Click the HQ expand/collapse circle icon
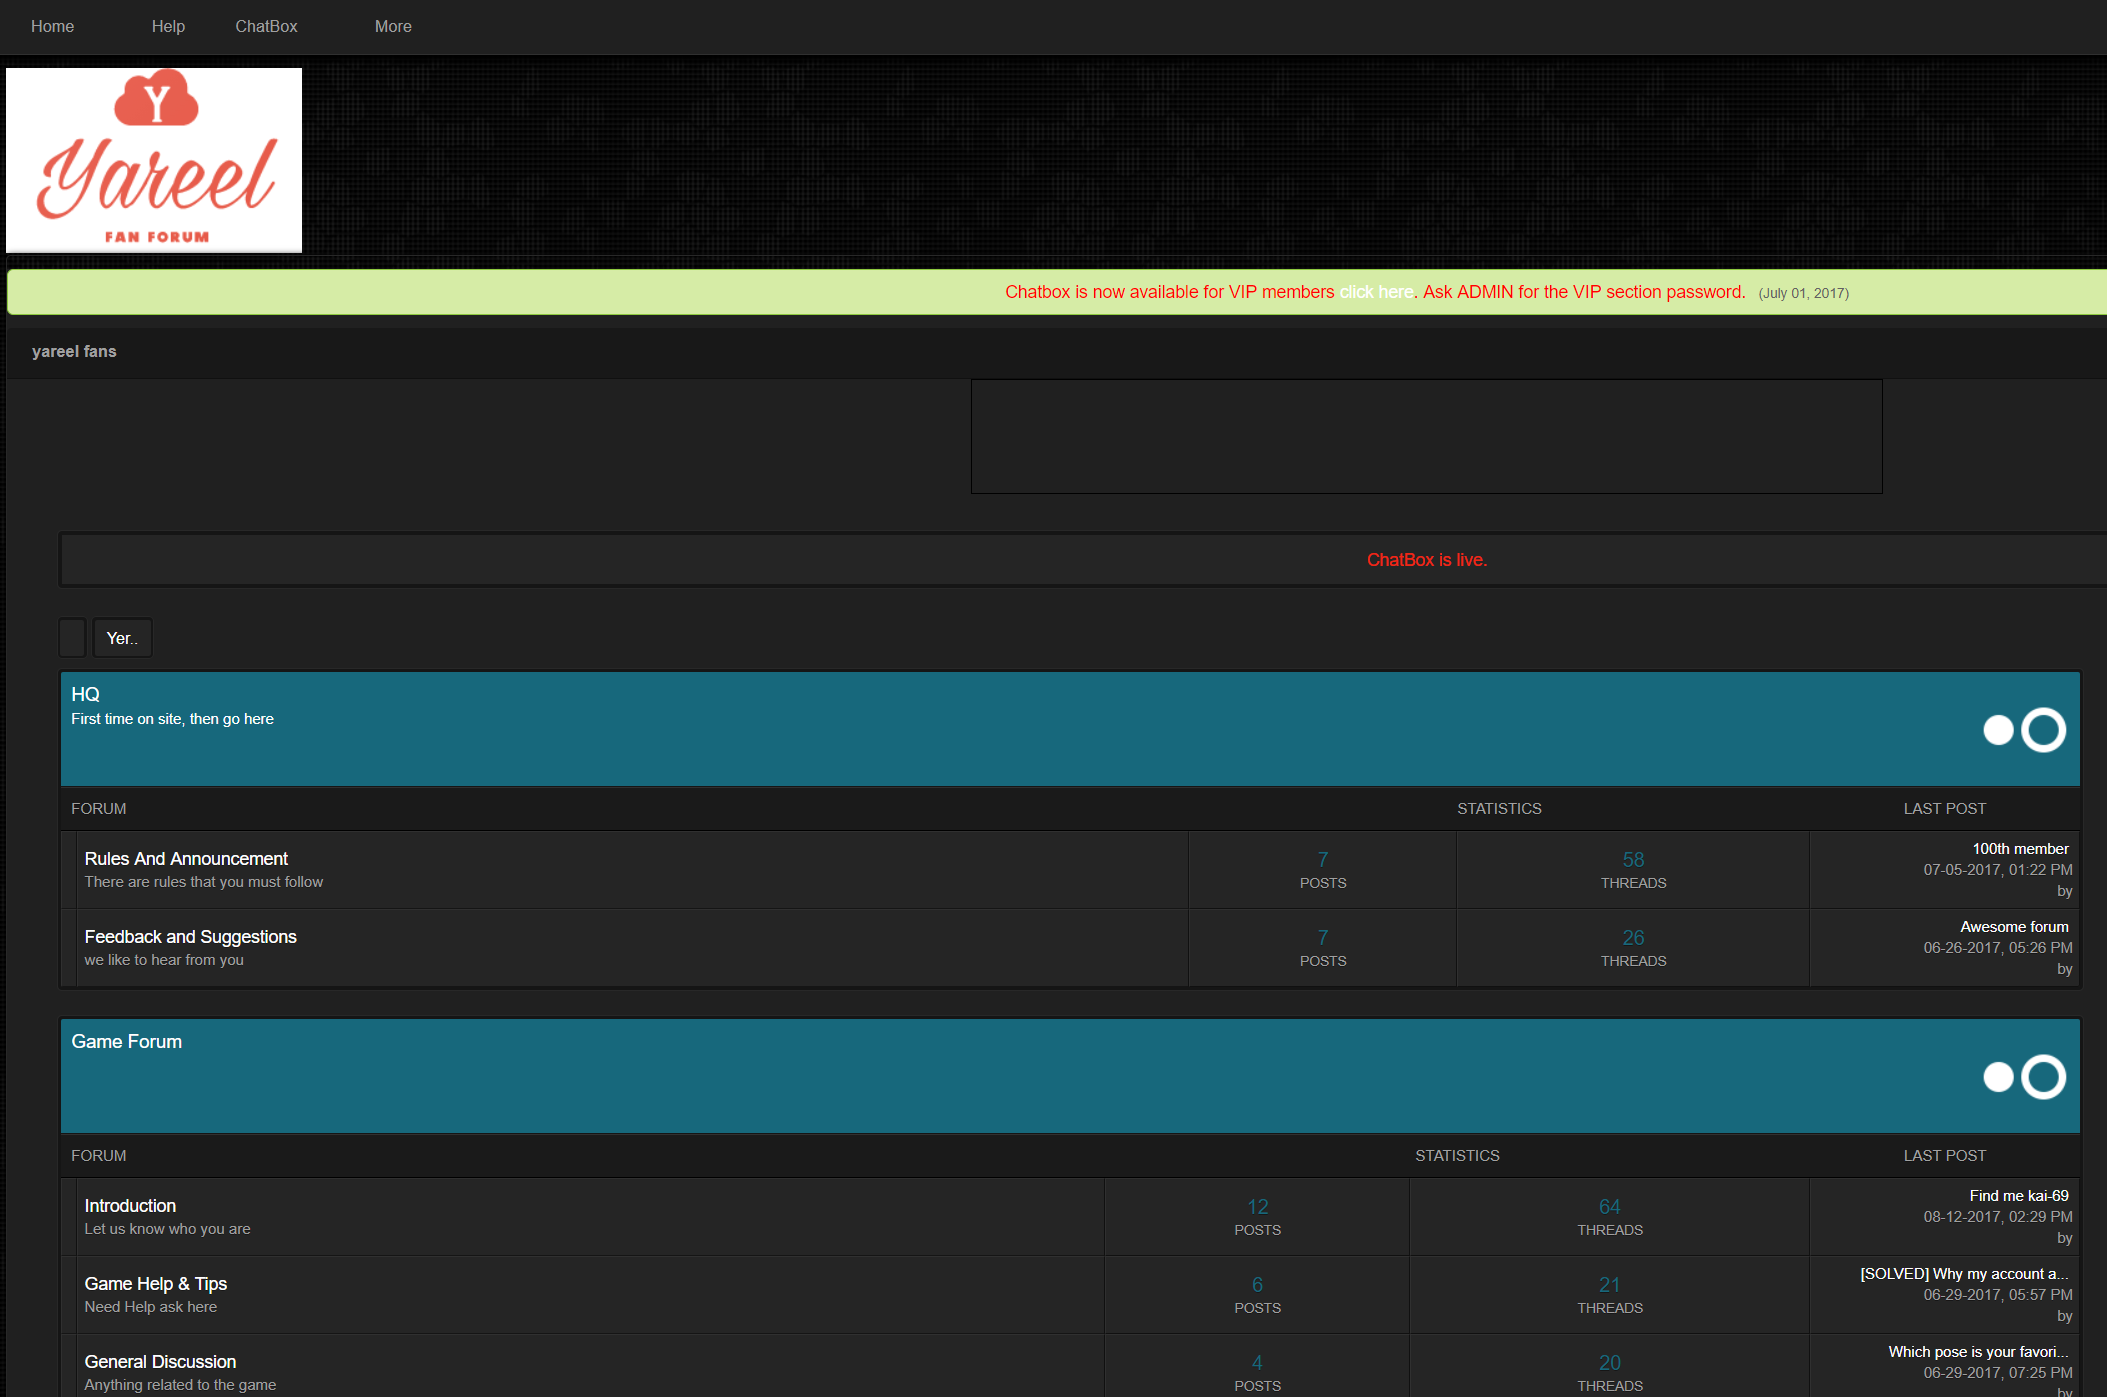2107x1397 pixels. 2045,728
